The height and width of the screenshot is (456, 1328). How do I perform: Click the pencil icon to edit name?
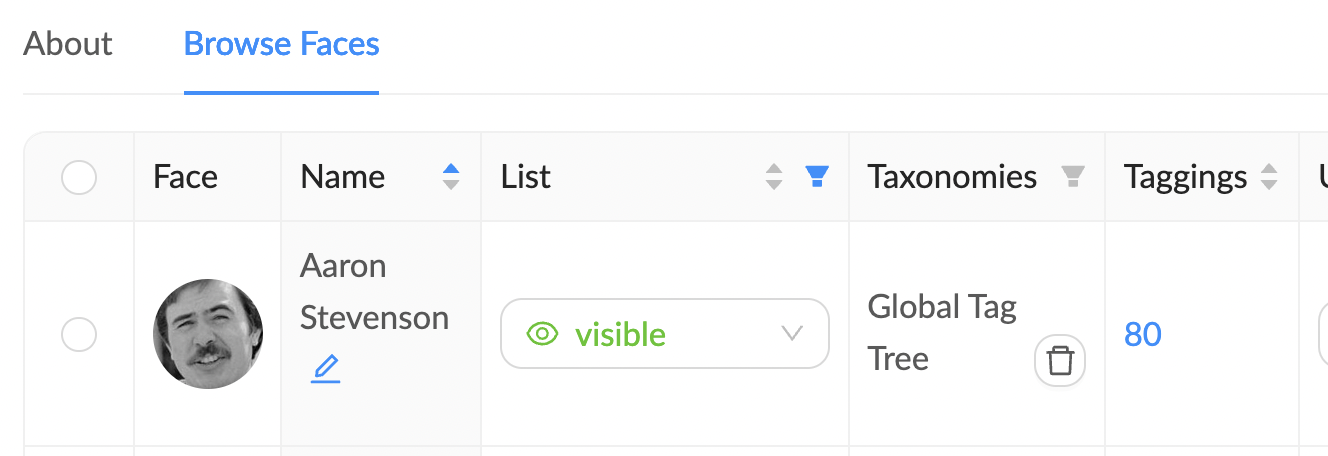(x=326, y=371)
